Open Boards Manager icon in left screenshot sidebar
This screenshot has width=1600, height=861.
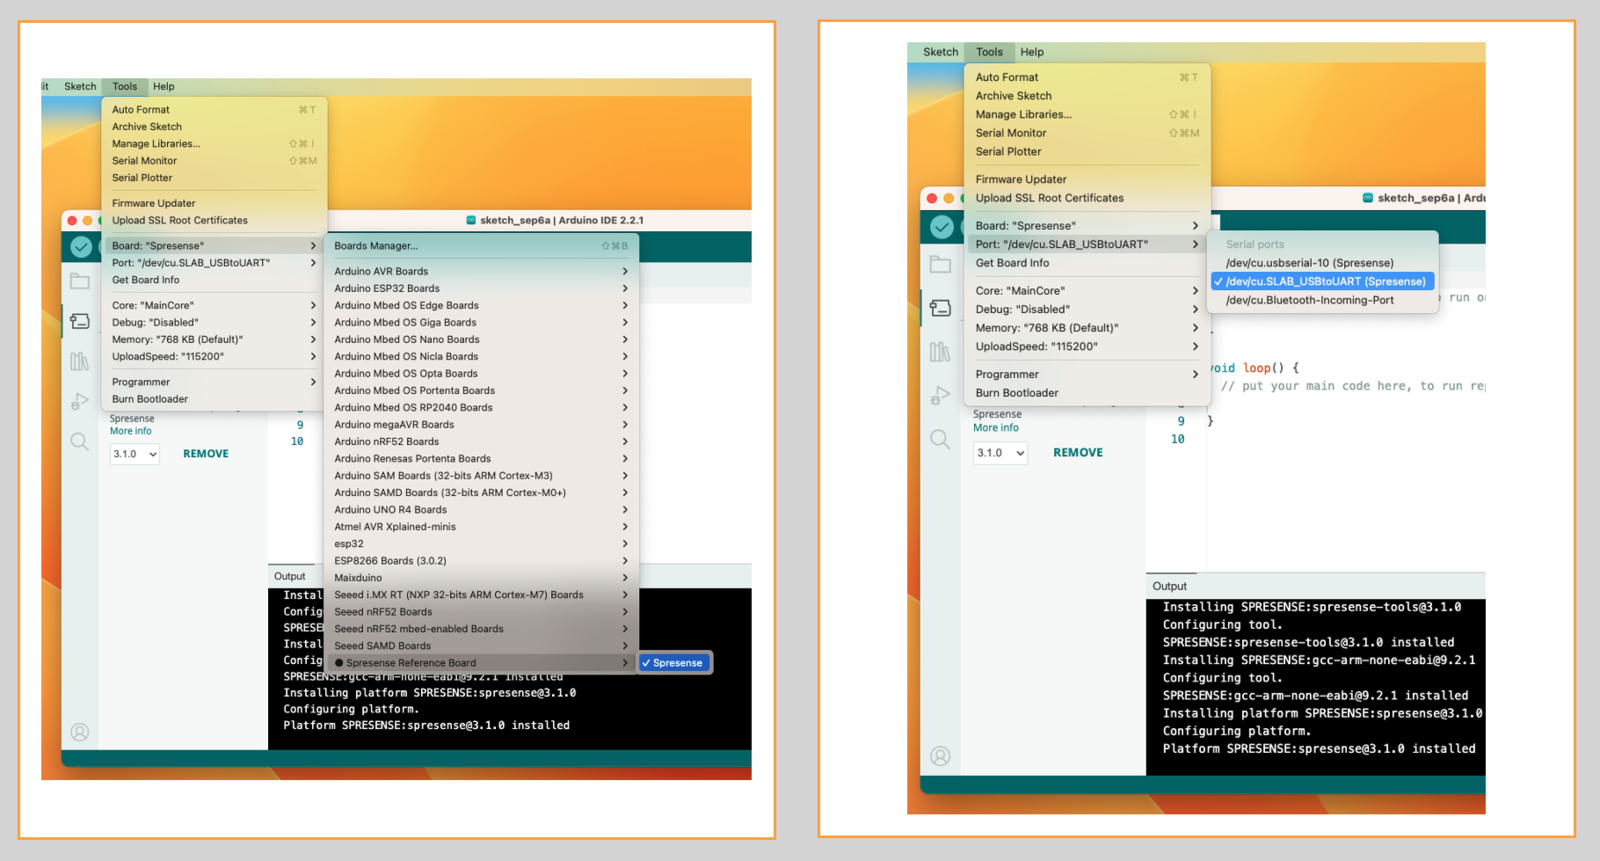(x=80, y=321)
